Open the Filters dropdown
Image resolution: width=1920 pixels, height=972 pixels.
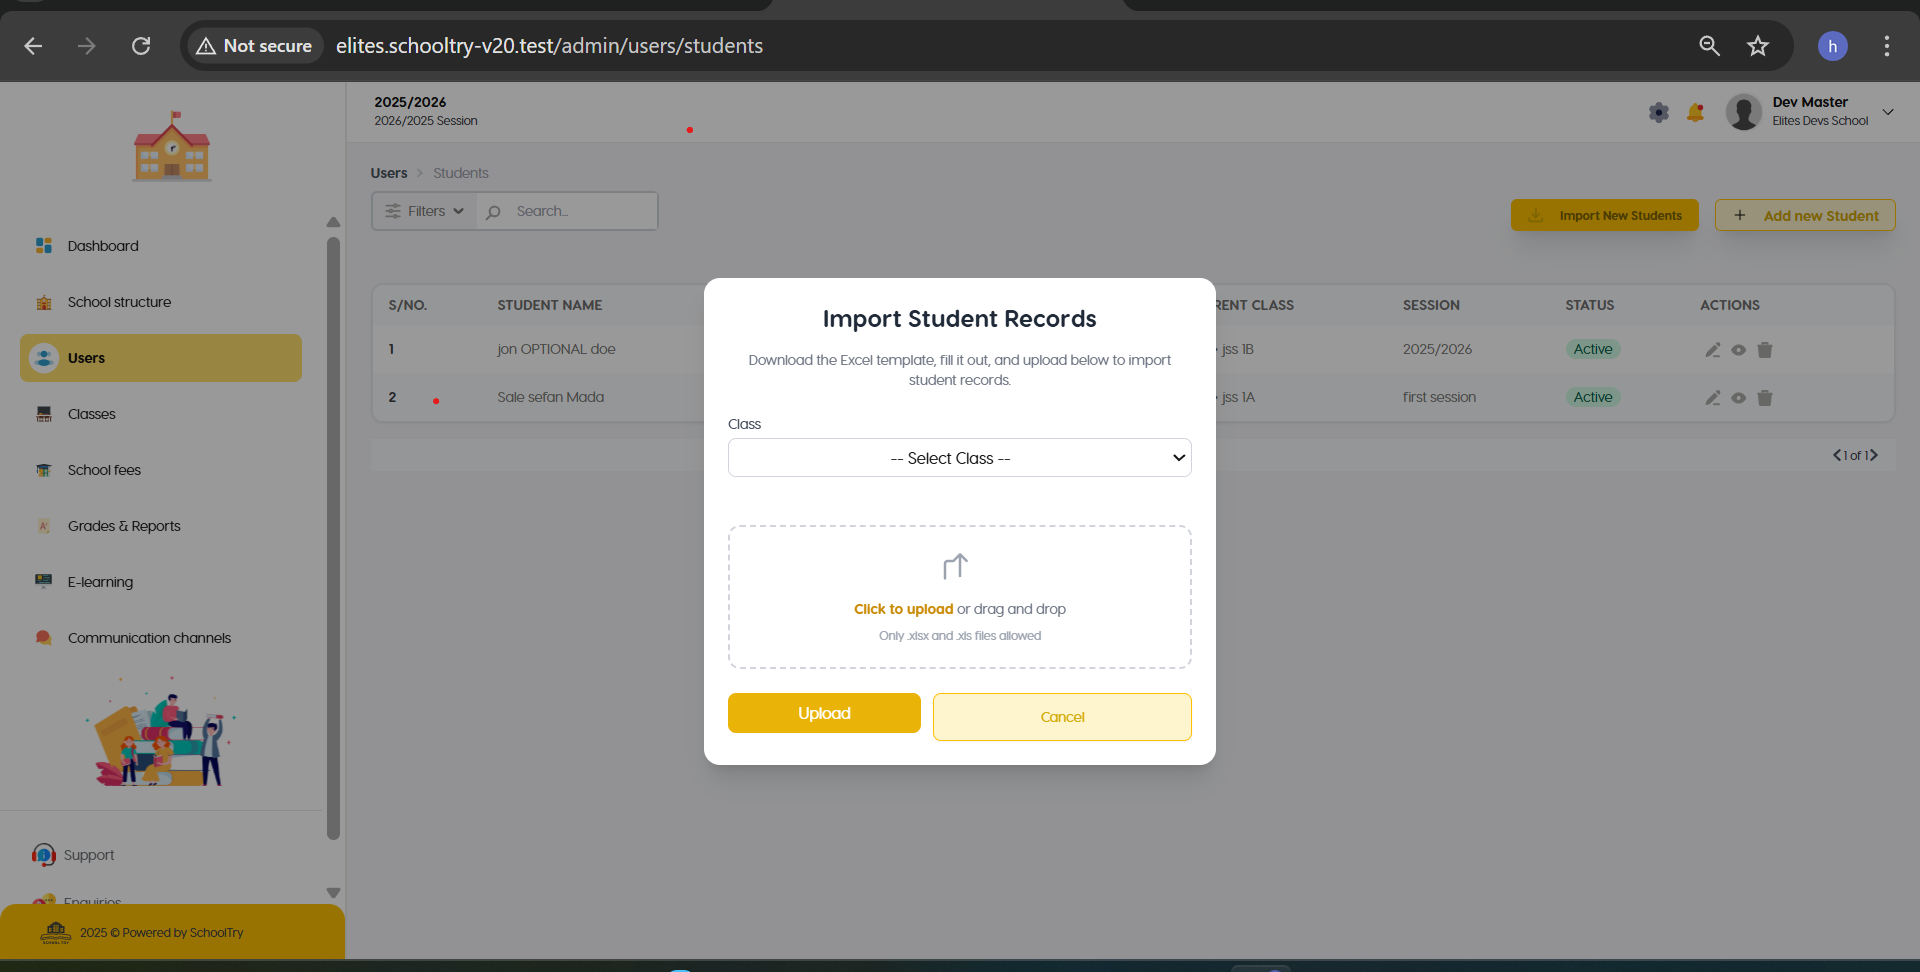tap(425, 211)
